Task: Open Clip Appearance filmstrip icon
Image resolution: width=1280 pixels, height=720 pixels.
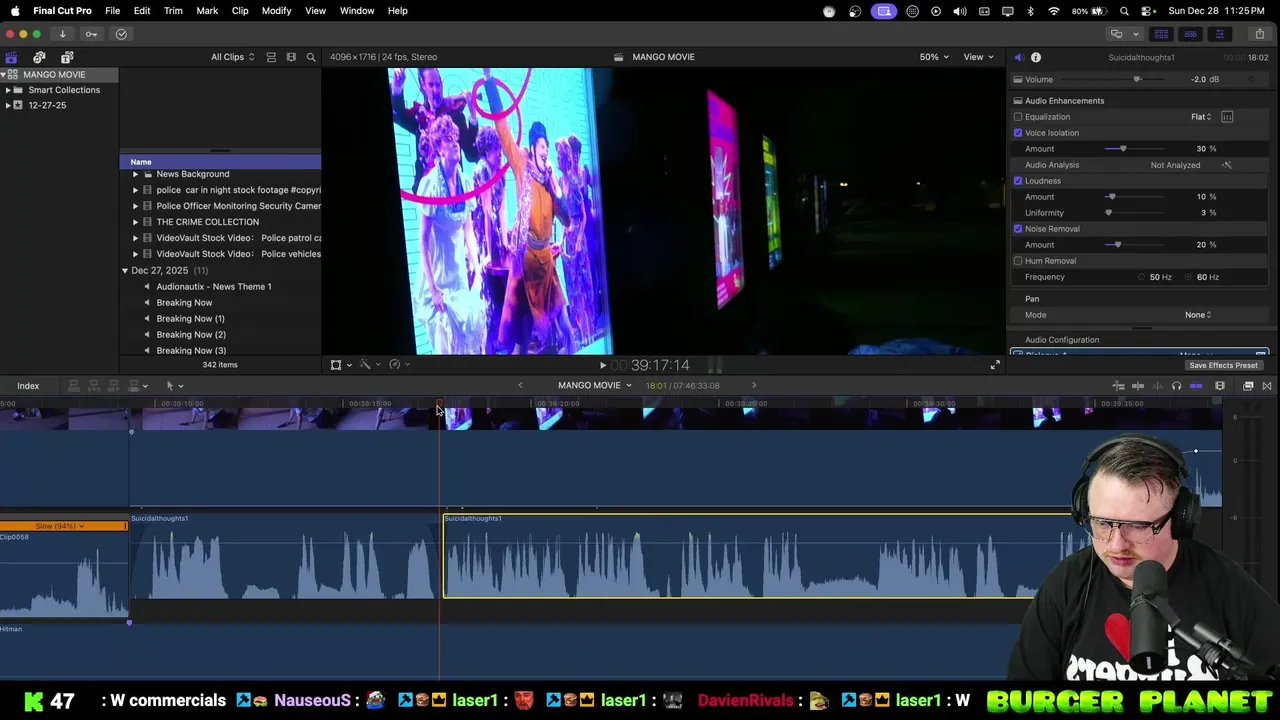Action: point(1220,386)
